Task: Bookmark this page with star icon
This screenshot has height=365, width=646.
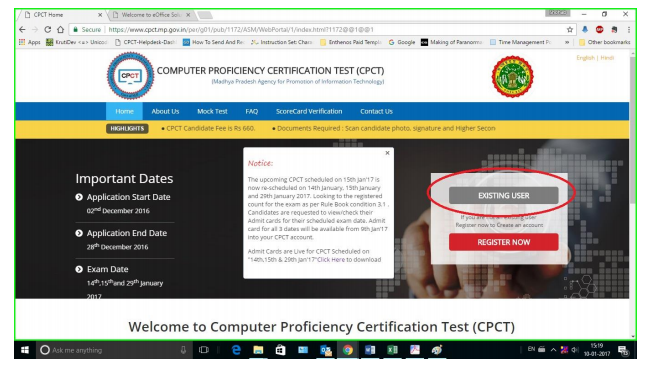Action: pos(570,30)
